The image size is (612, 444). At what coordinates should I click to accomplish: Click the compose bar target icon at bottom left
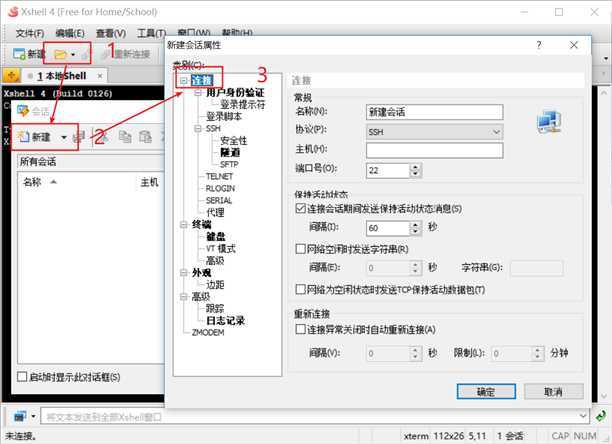[20, 416]
